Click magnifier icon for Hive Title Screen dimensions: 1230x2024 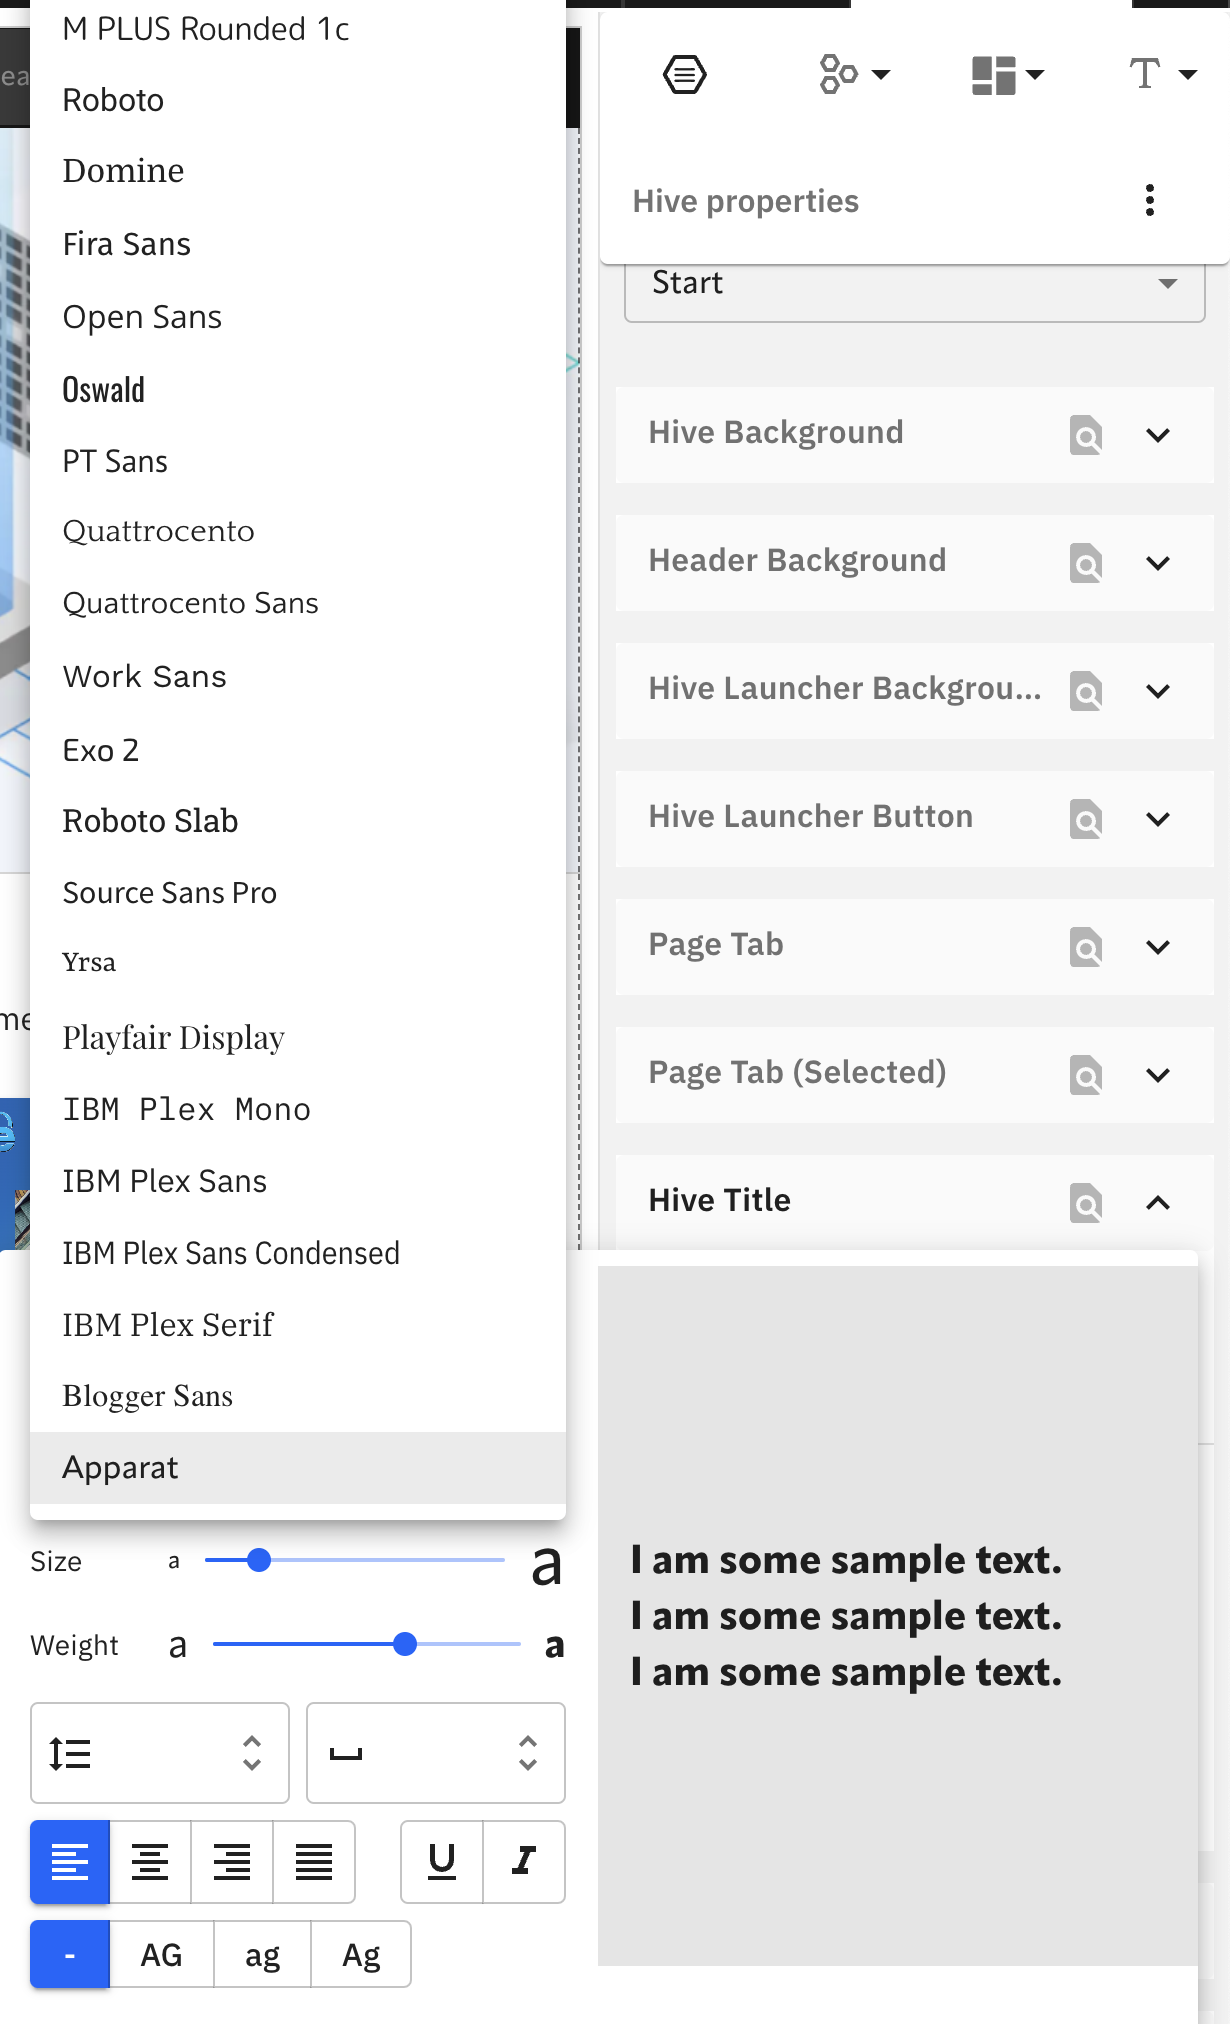pyautogui.click(x=1086, y=1203)
